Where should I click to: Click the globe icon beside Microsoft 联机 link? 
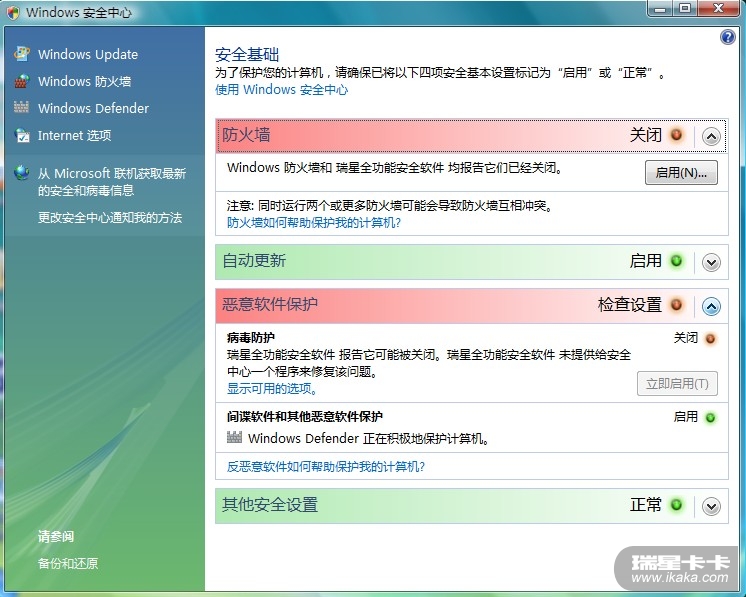point(21,173)
